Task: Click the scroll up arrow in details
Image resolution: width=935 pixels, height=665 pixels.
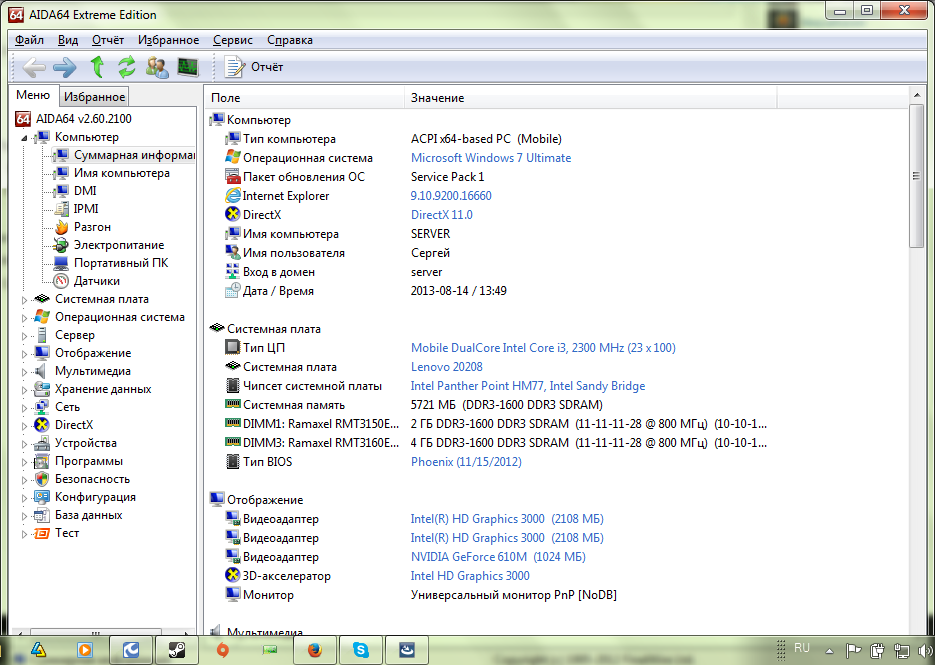Action: pyautogui.click(x=917, y=95)
